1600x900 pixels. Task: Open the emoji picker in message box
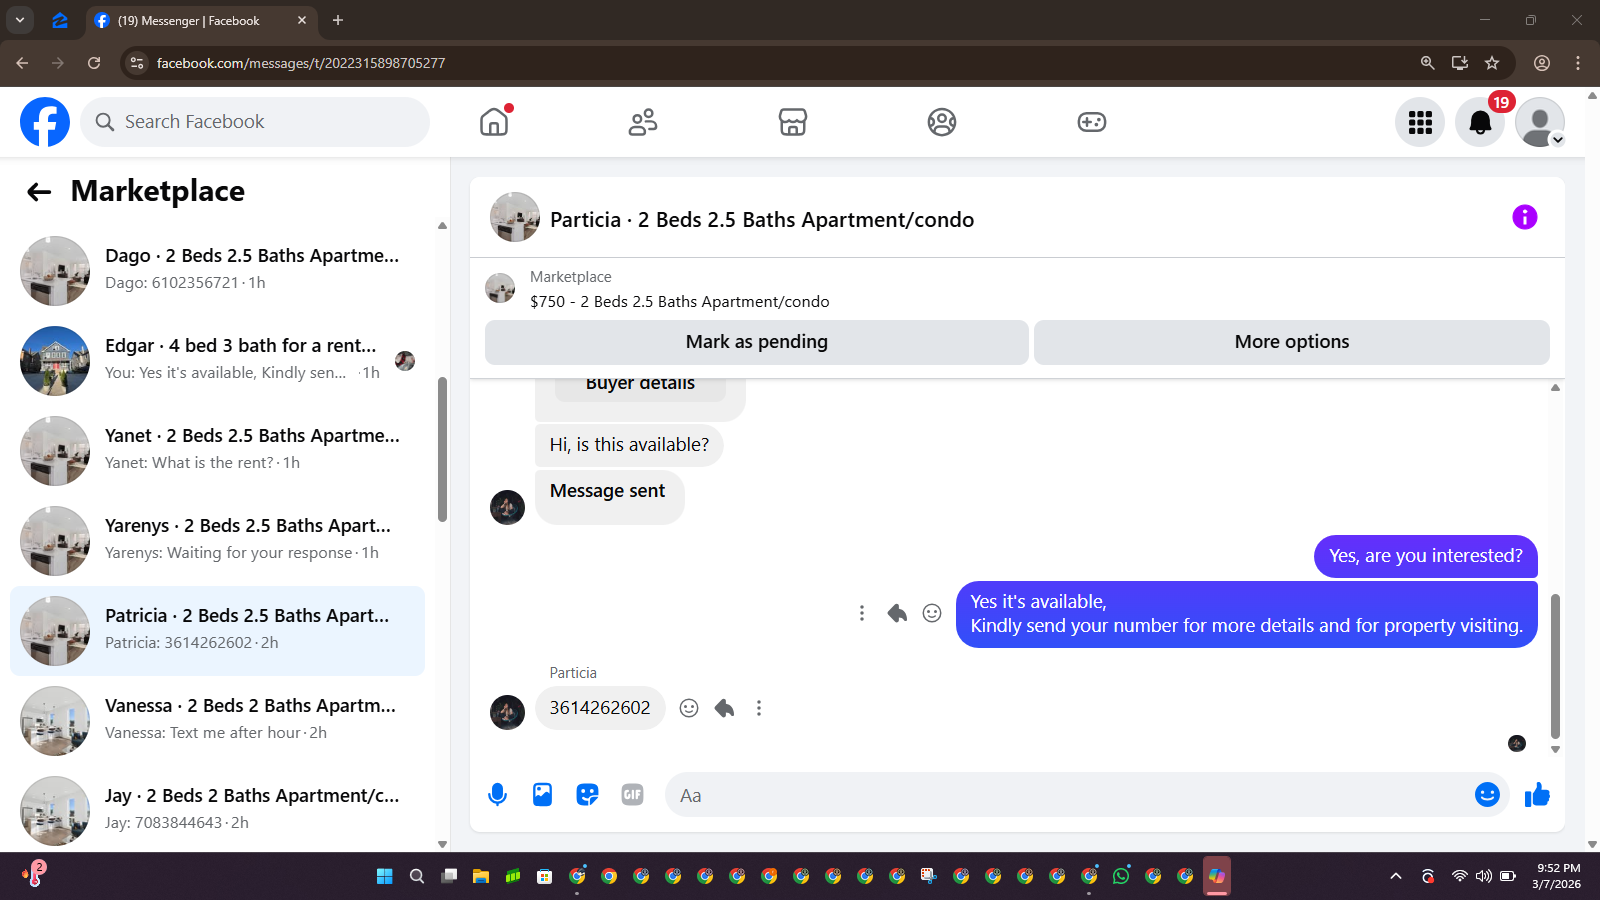tap(1487, 795)
